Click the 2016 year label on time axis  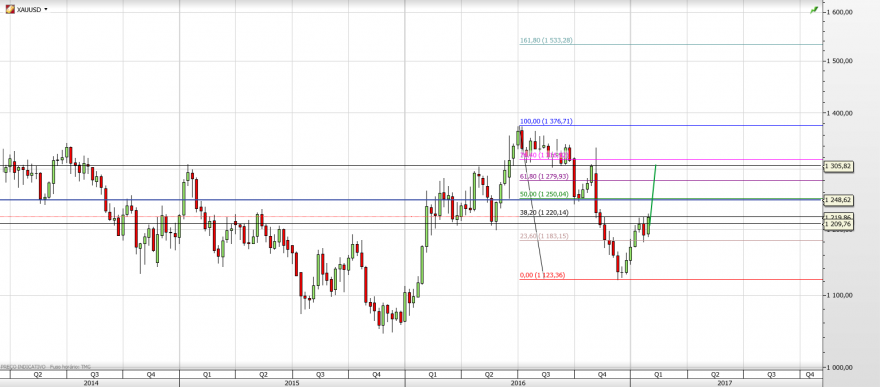tap(517, 383)
